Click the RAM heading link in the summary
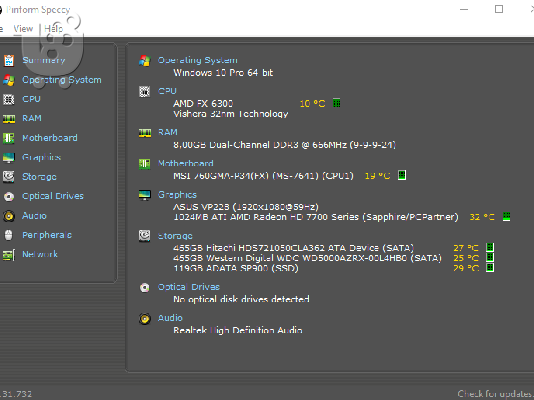 click(x=168, y=132)
